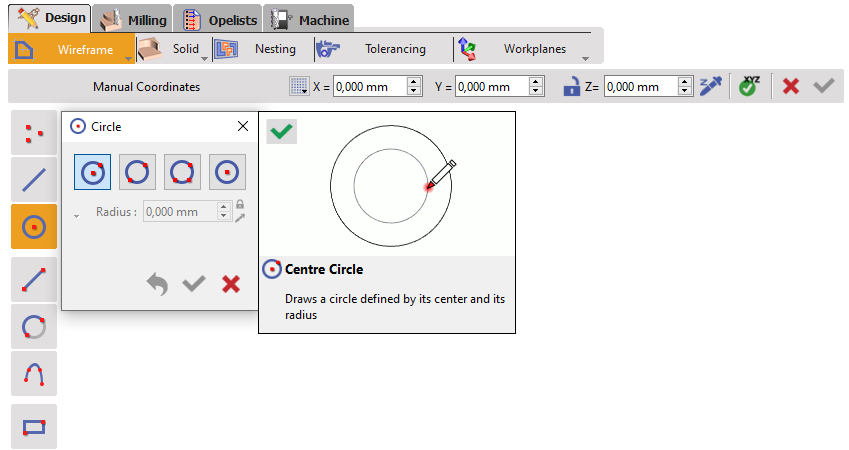Toggle the Radius lock icon
The image size is (849, 450).
click(x=239, y=205)
